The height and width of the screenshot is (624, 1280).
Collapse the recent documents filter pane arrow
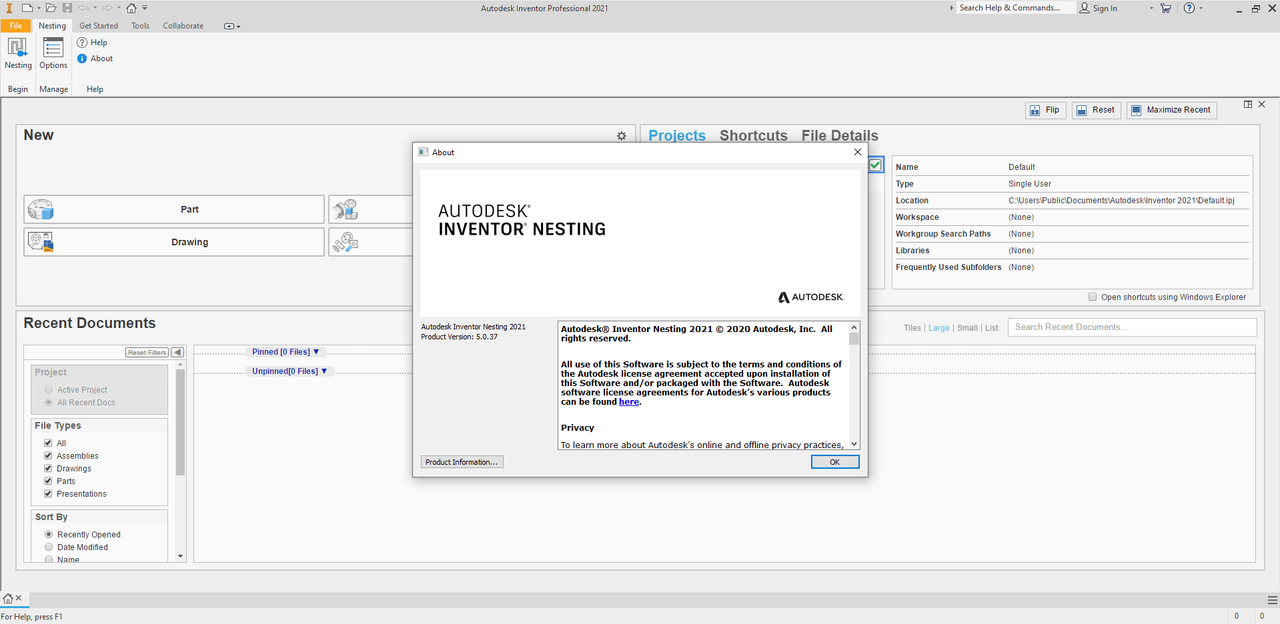pyautogui.click(x=177, y=352)
